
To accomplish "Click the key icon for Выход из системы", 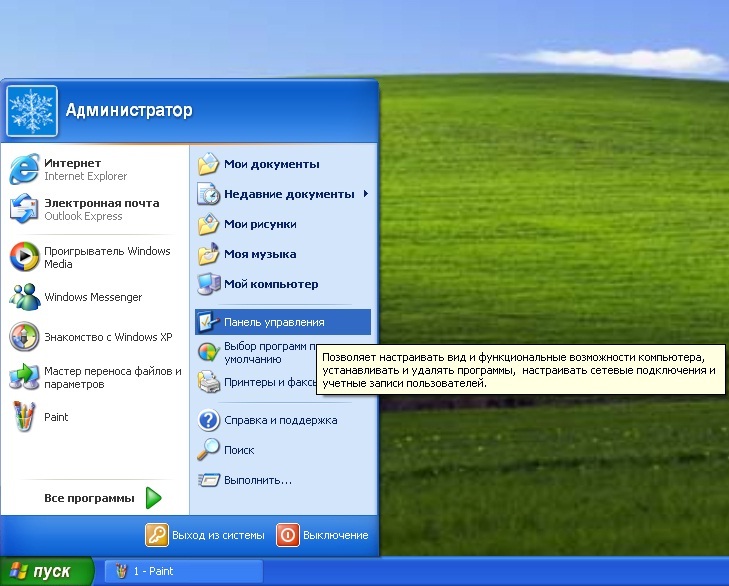I will point(157,535).
